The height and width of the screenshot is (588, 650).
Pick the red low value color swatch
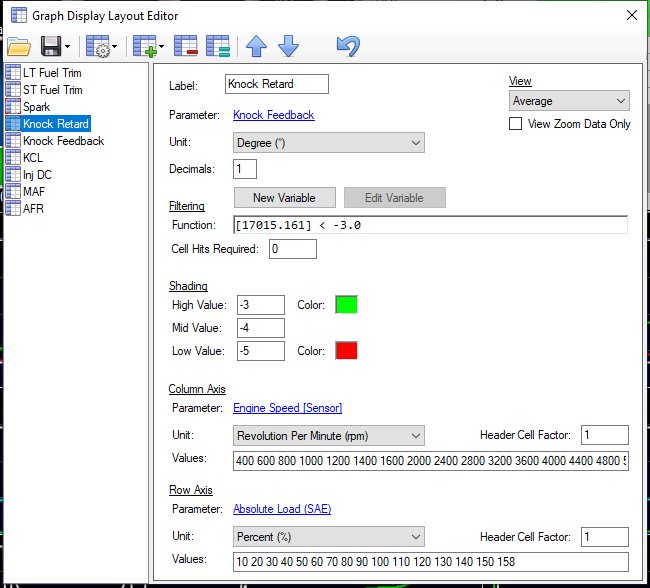(346, 351)
